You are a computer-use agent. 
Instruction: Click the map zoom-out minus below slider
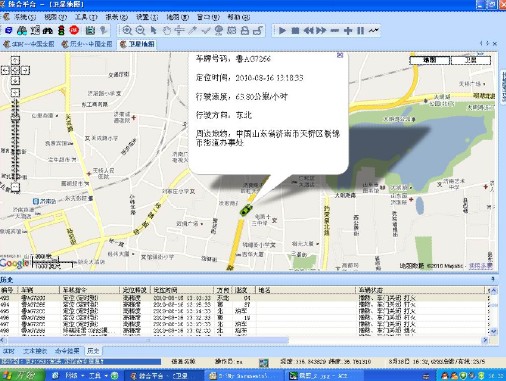[15, 187]
